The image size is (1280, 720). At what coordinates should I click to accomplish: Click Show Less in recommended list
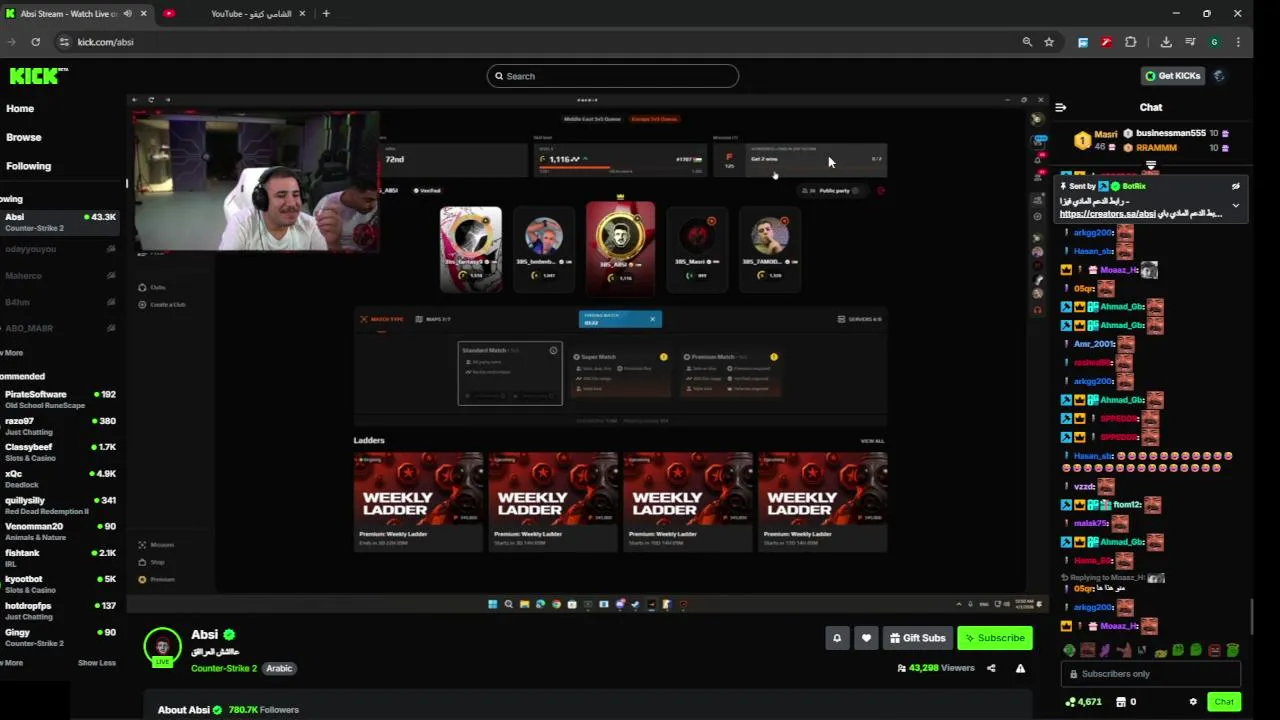click(x=97, y=663)
